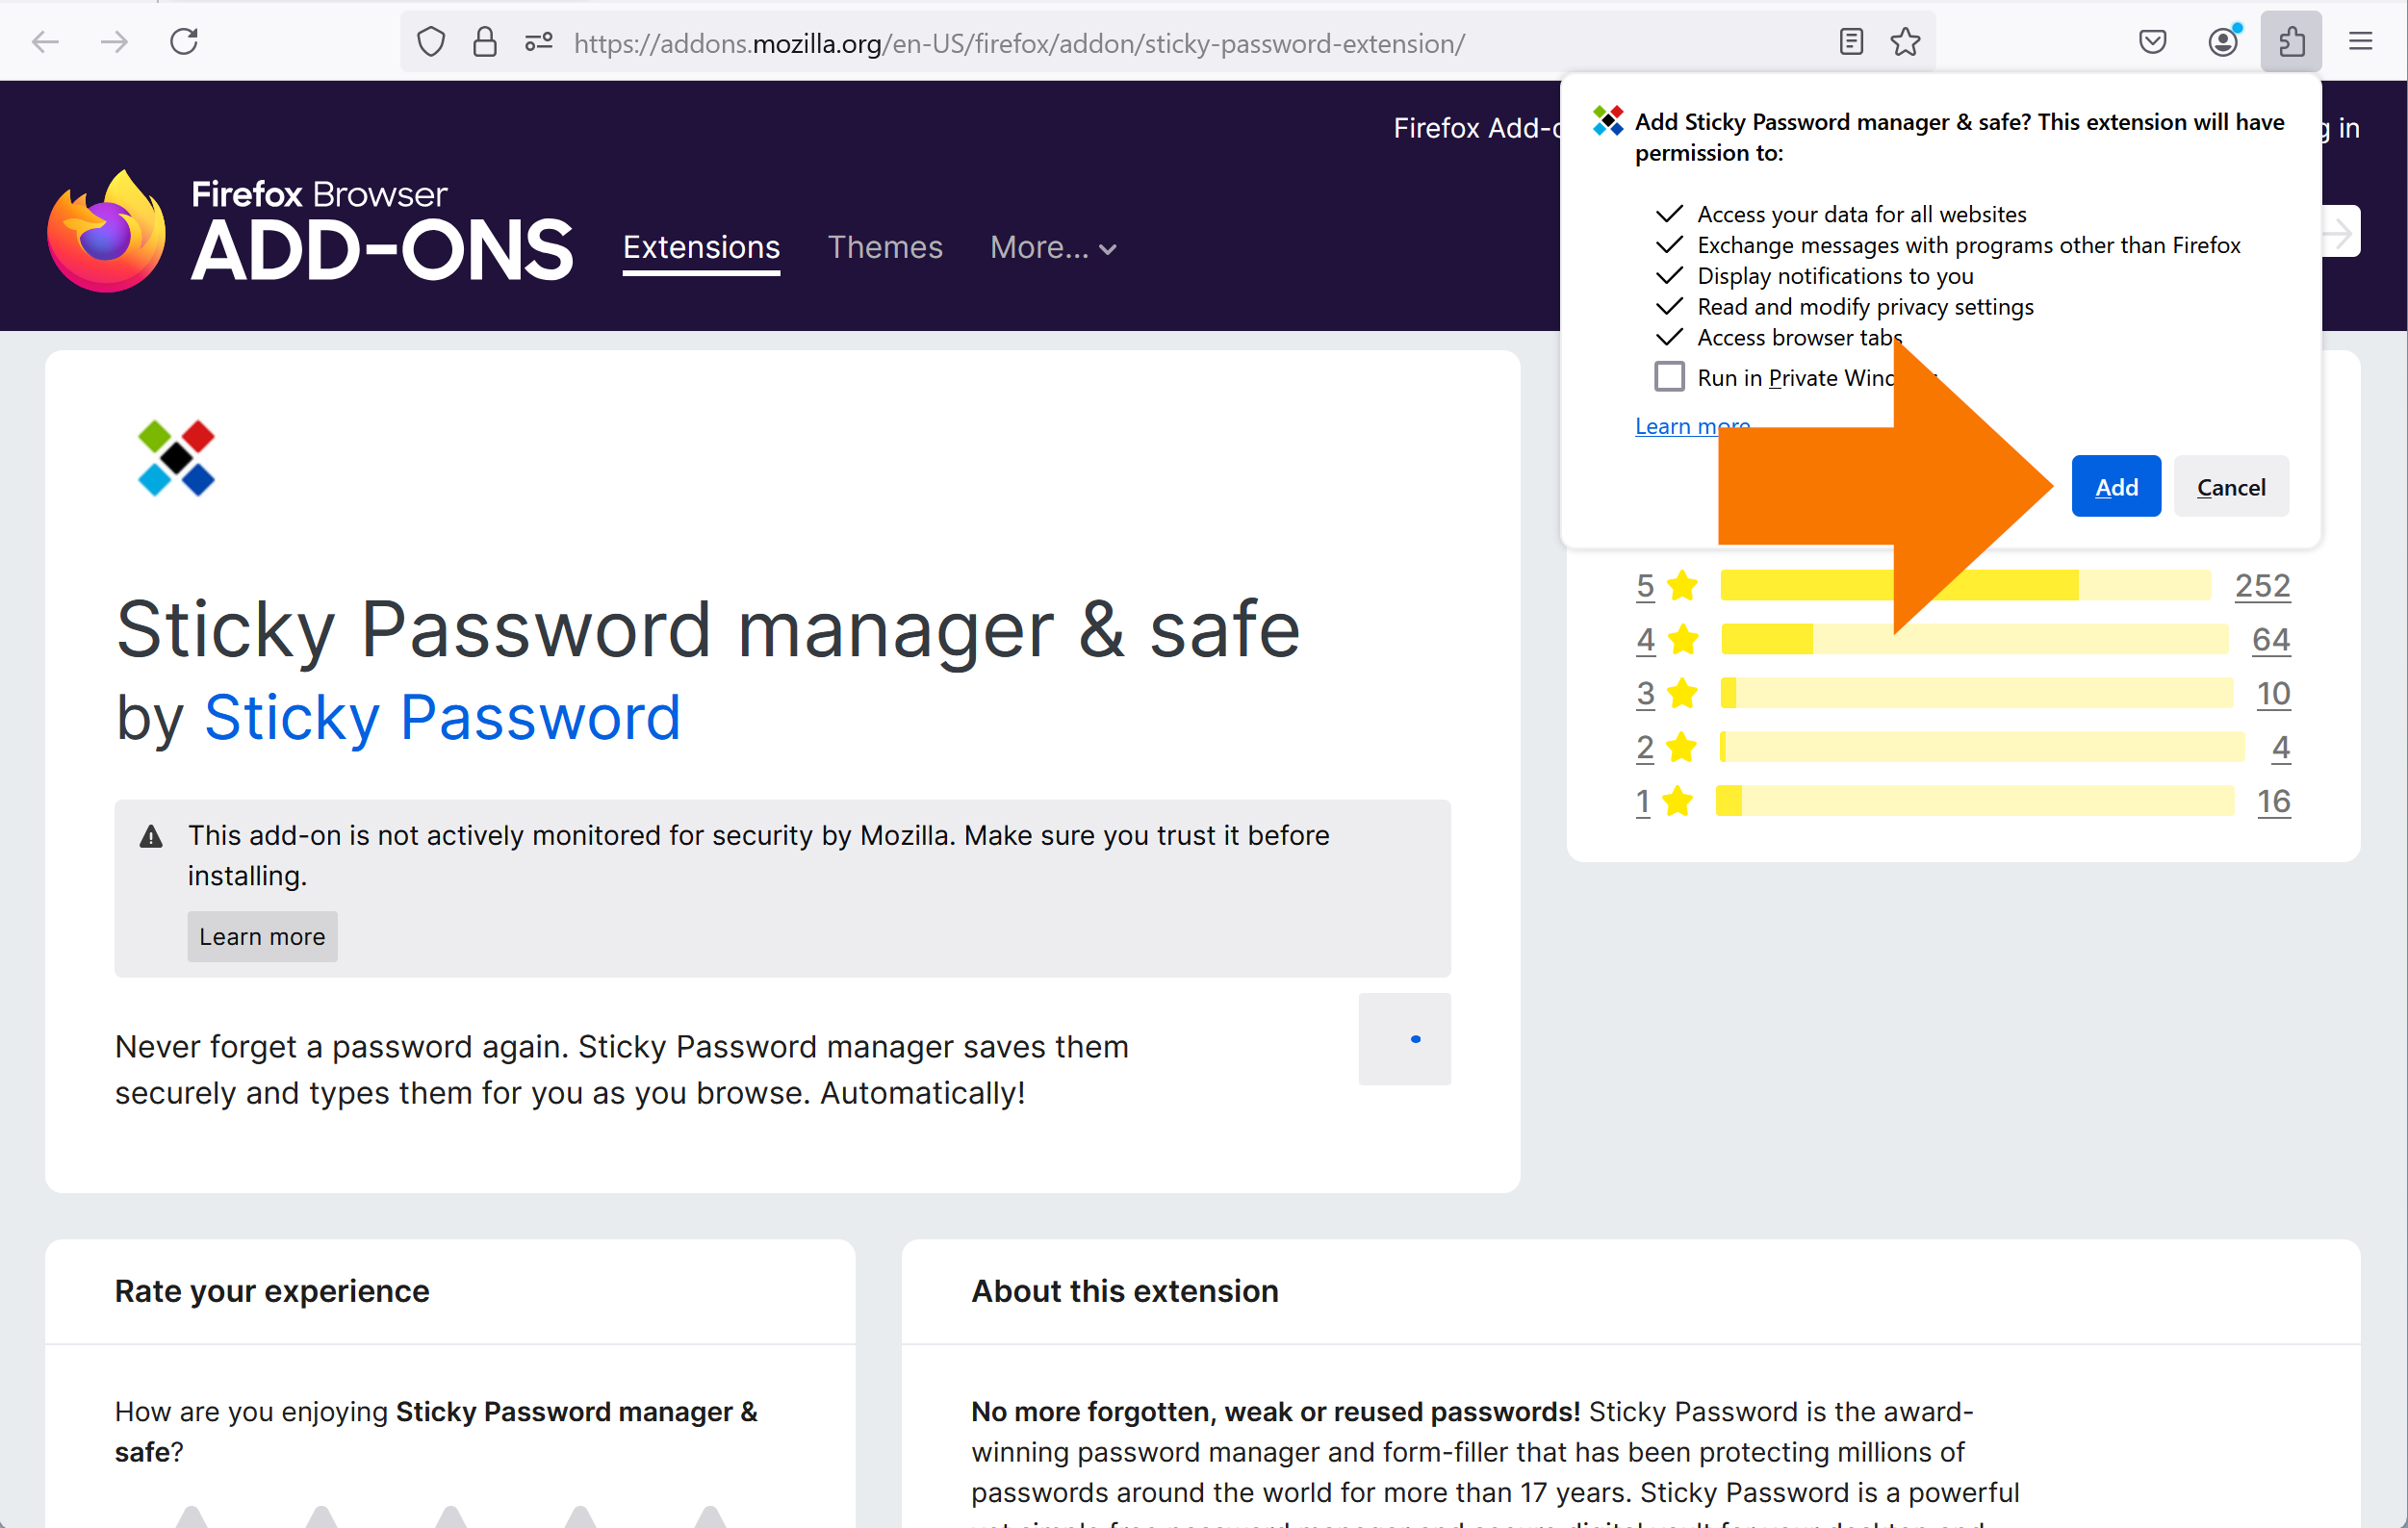Click 'Exchange messages with programs' permission text
The width and height of the screenshot is (2408, 1528).
coord(1968,245)
